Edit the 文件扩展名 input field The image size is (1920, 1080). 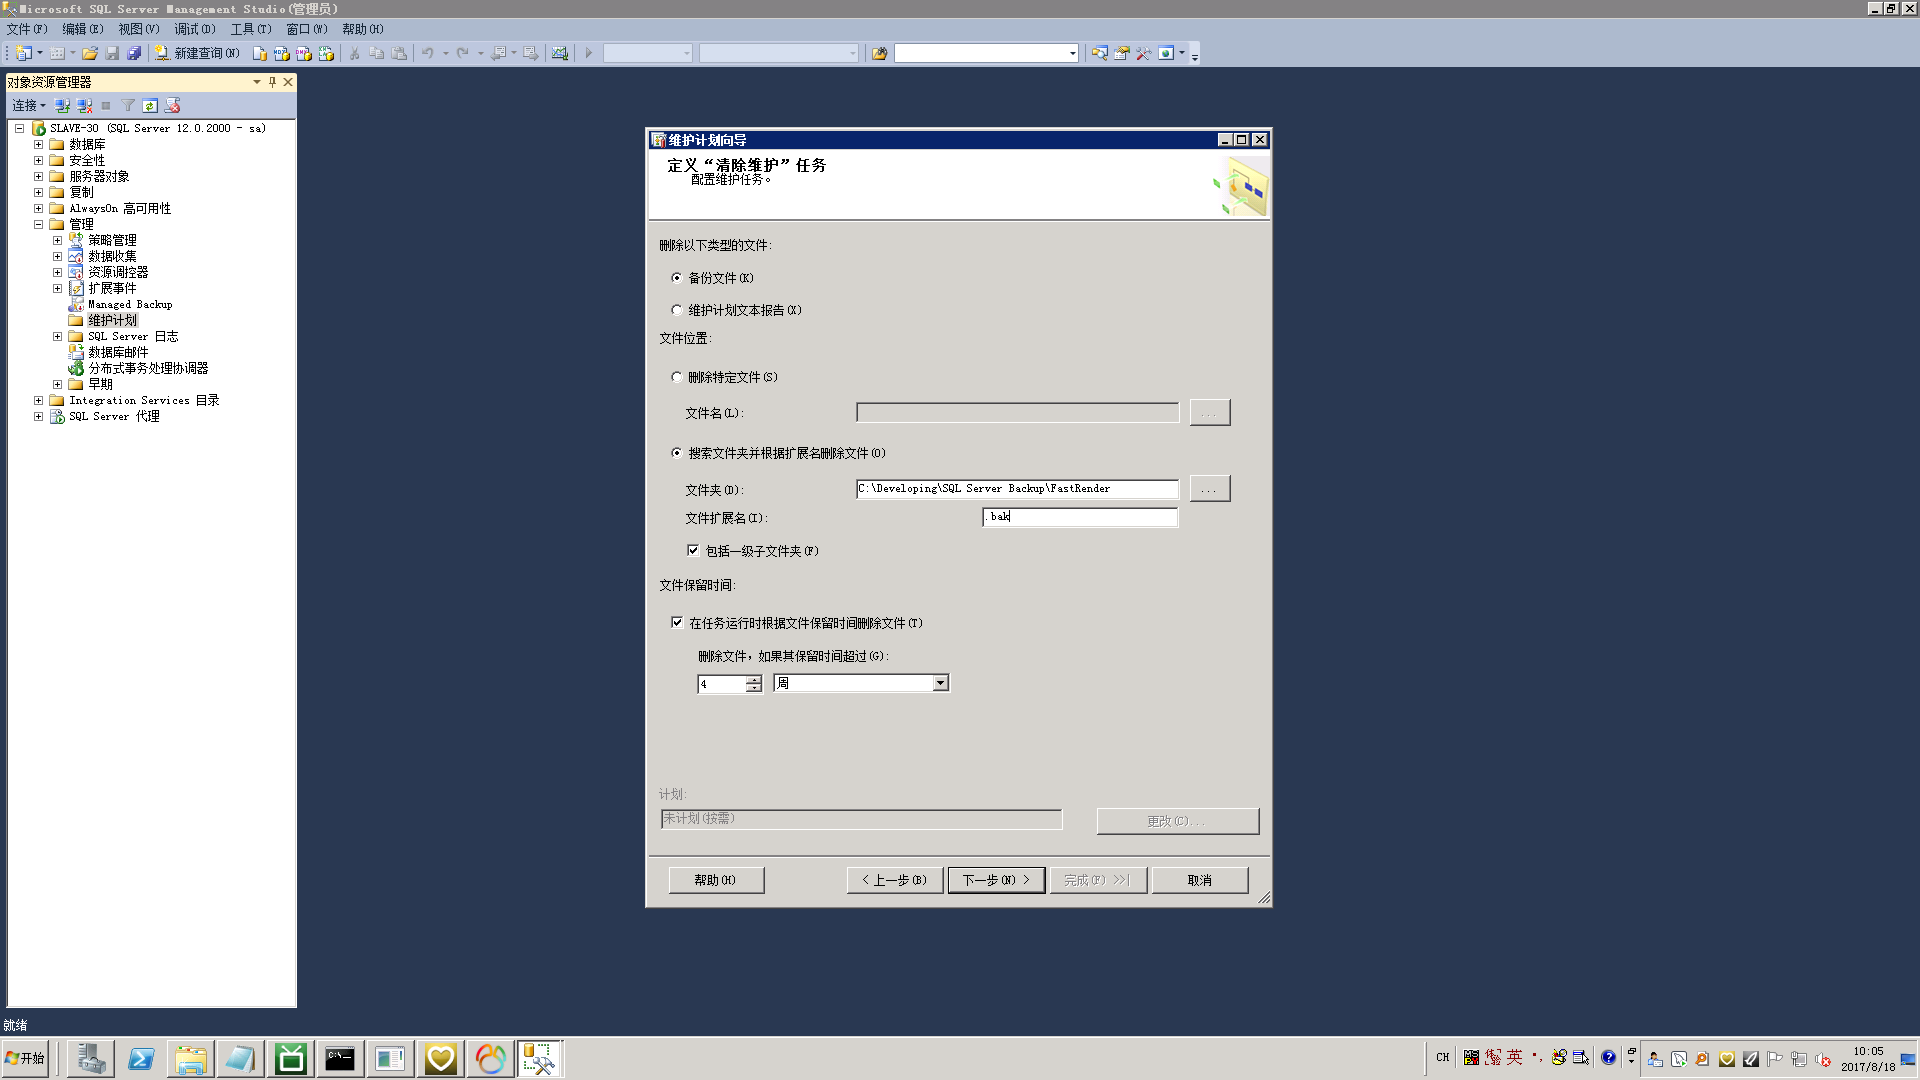coord(1077,516)
